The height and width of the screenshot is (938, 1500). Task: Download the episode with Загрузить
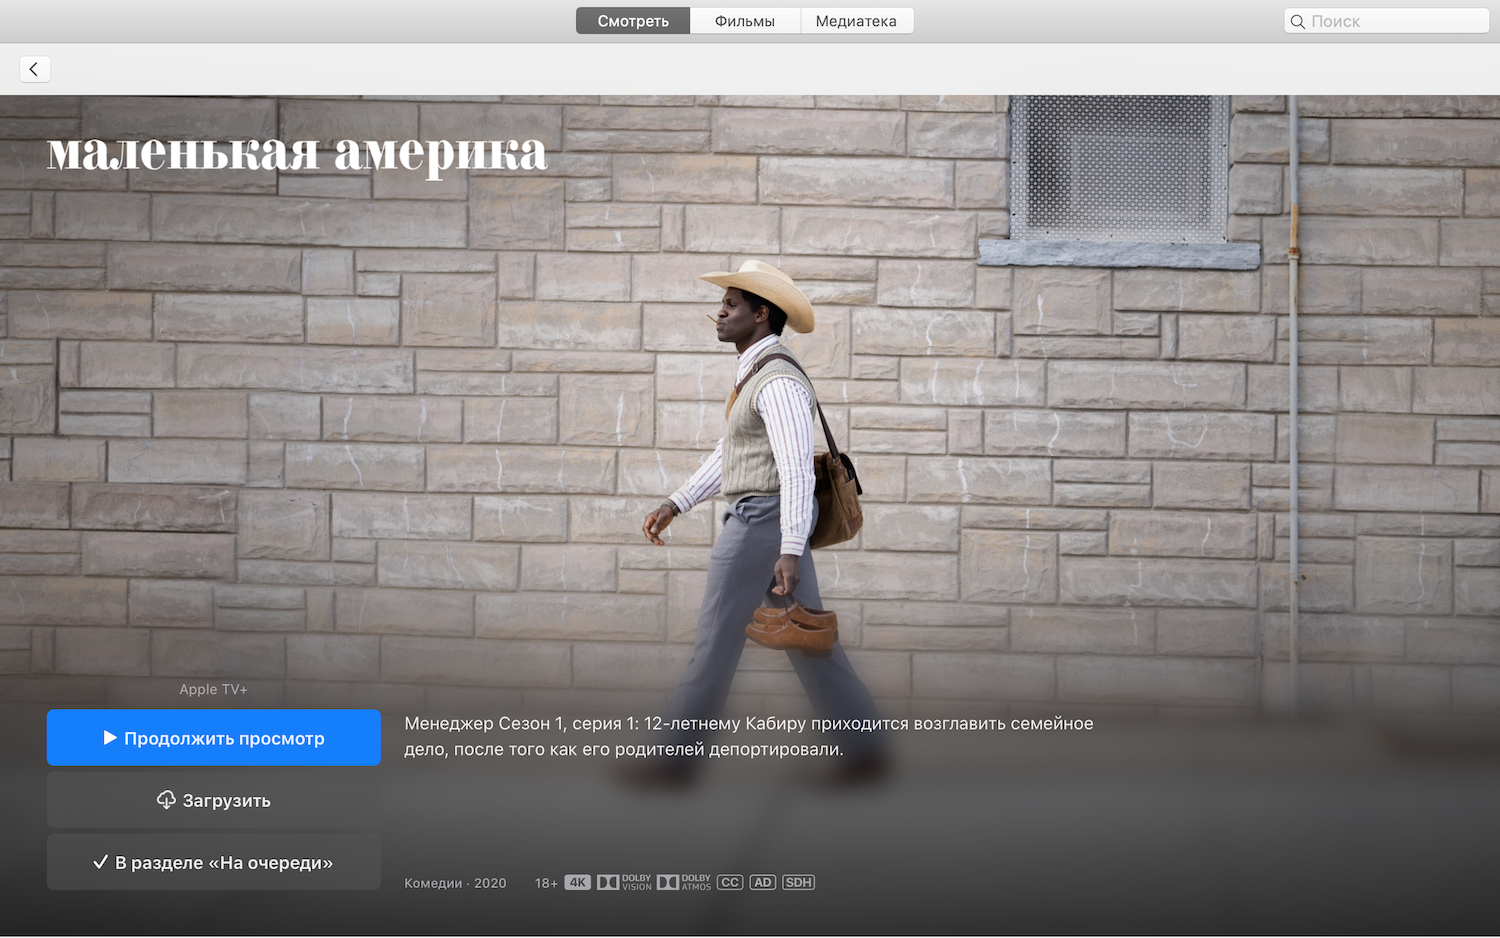pos(214,800)
